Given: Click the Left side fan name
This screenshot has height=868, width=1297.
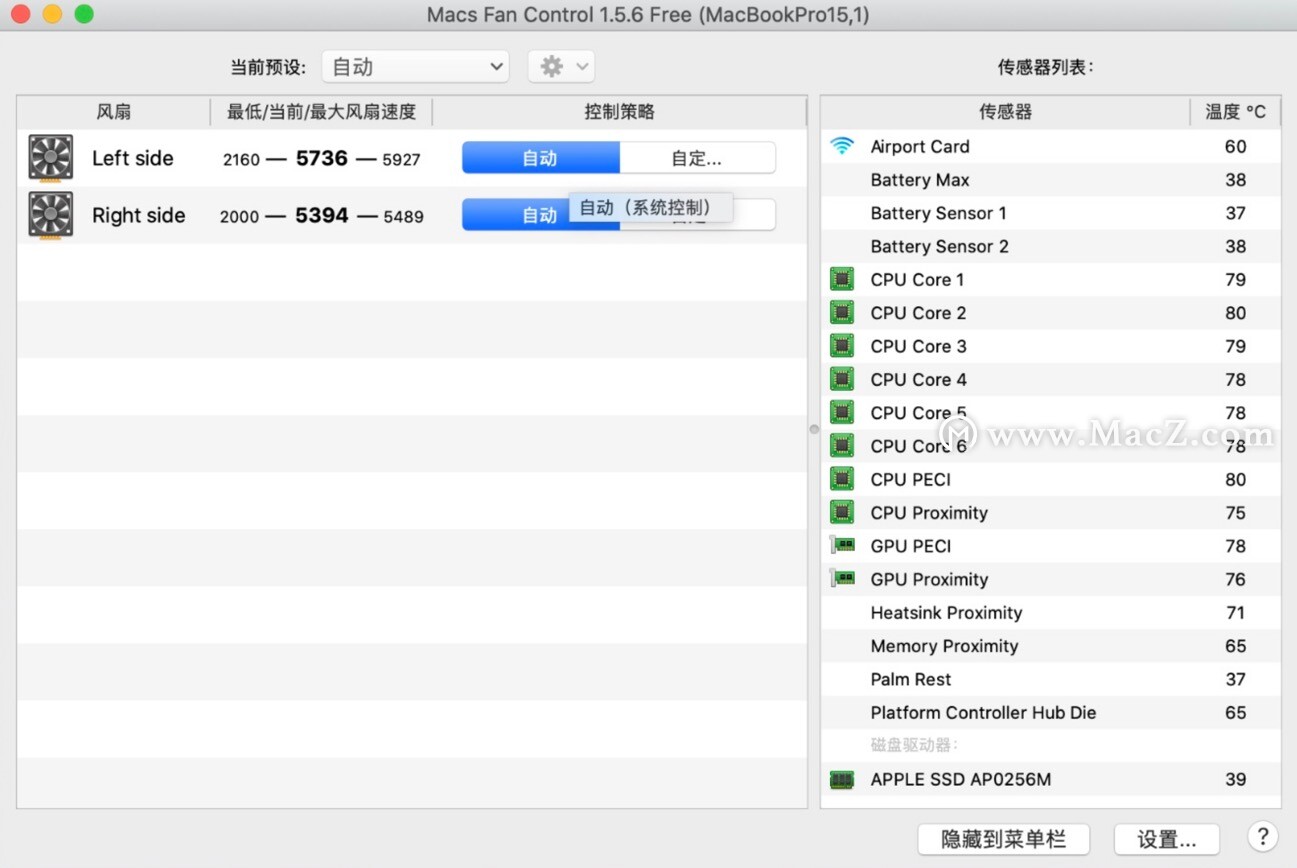Looking at the screenshot, I should pos(132,158).
